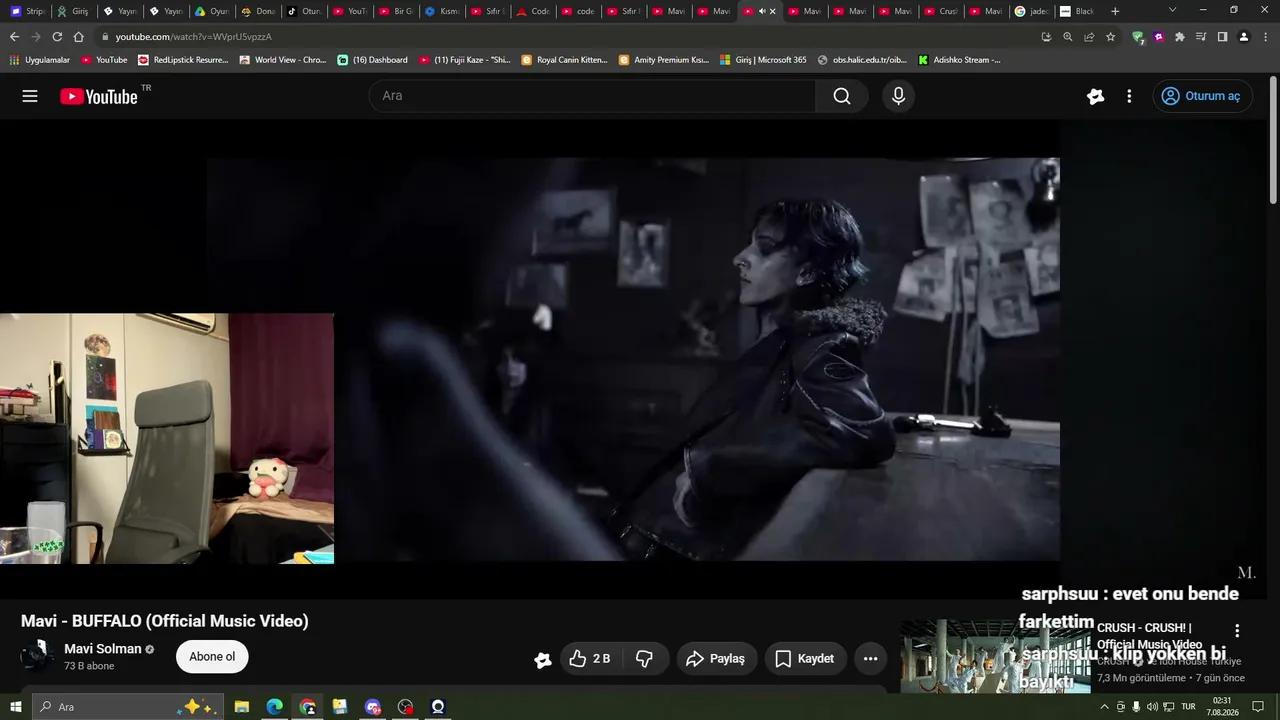The image size is (1280, 720).
Task: Open the Chrome side panel
Action: tap(1222, 37)
